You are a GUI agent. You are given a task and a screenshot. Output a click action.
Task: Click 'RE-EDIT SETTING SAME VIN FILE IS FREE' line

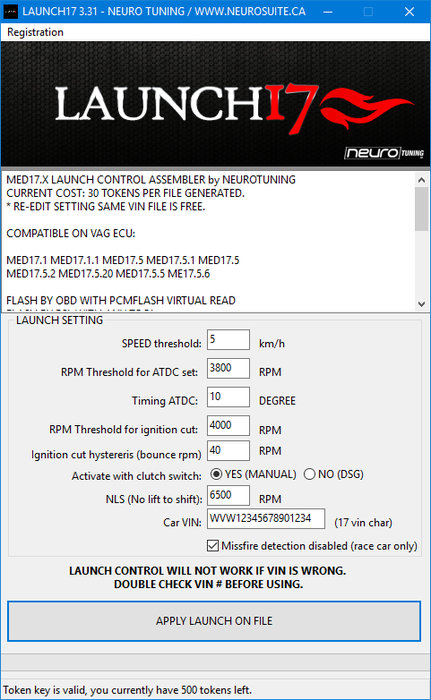[x=106, y=207]
